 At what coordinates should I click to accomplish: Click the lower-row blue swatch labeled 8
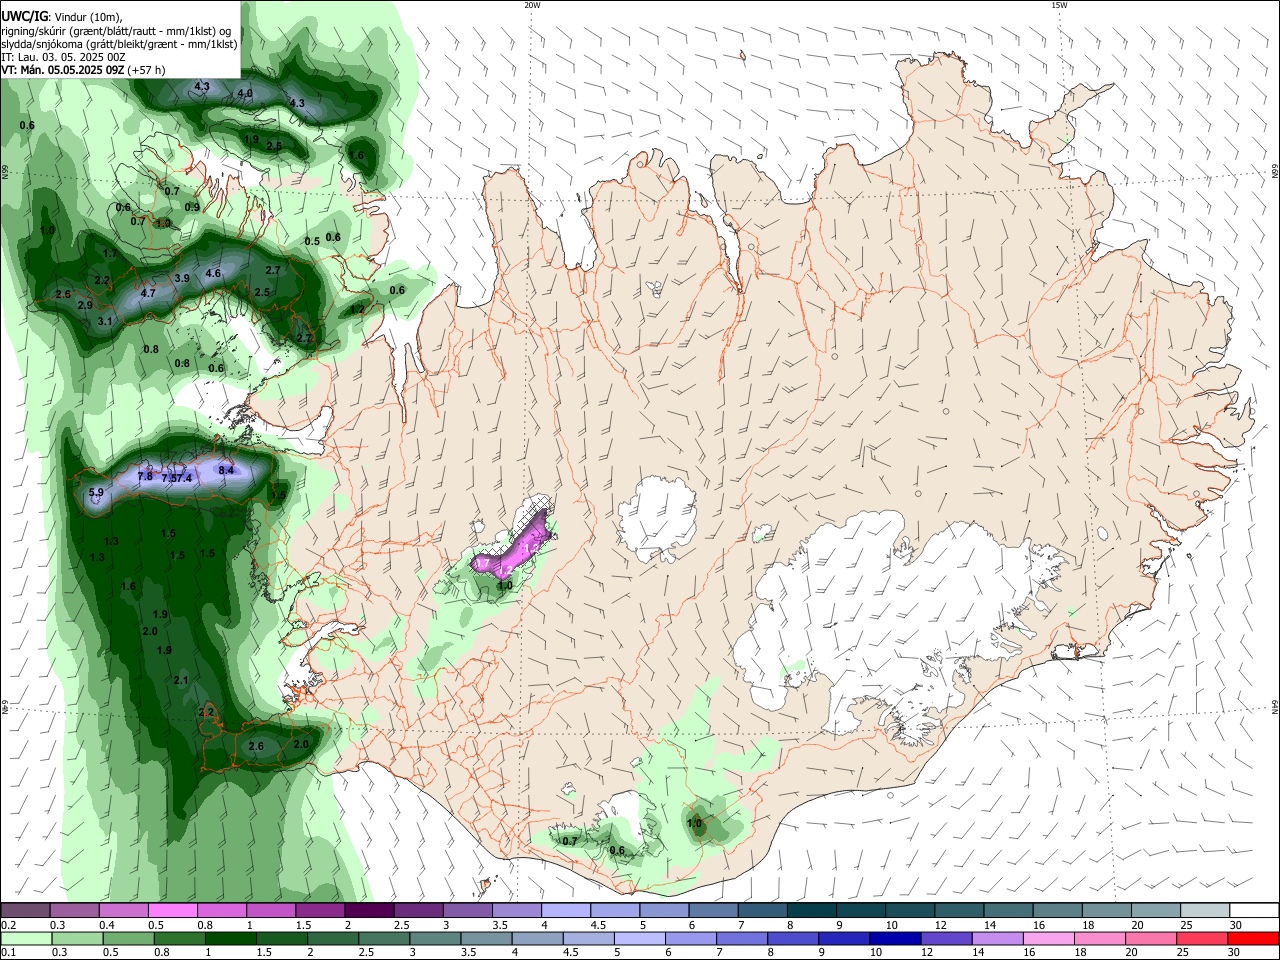tap(793, 938)
